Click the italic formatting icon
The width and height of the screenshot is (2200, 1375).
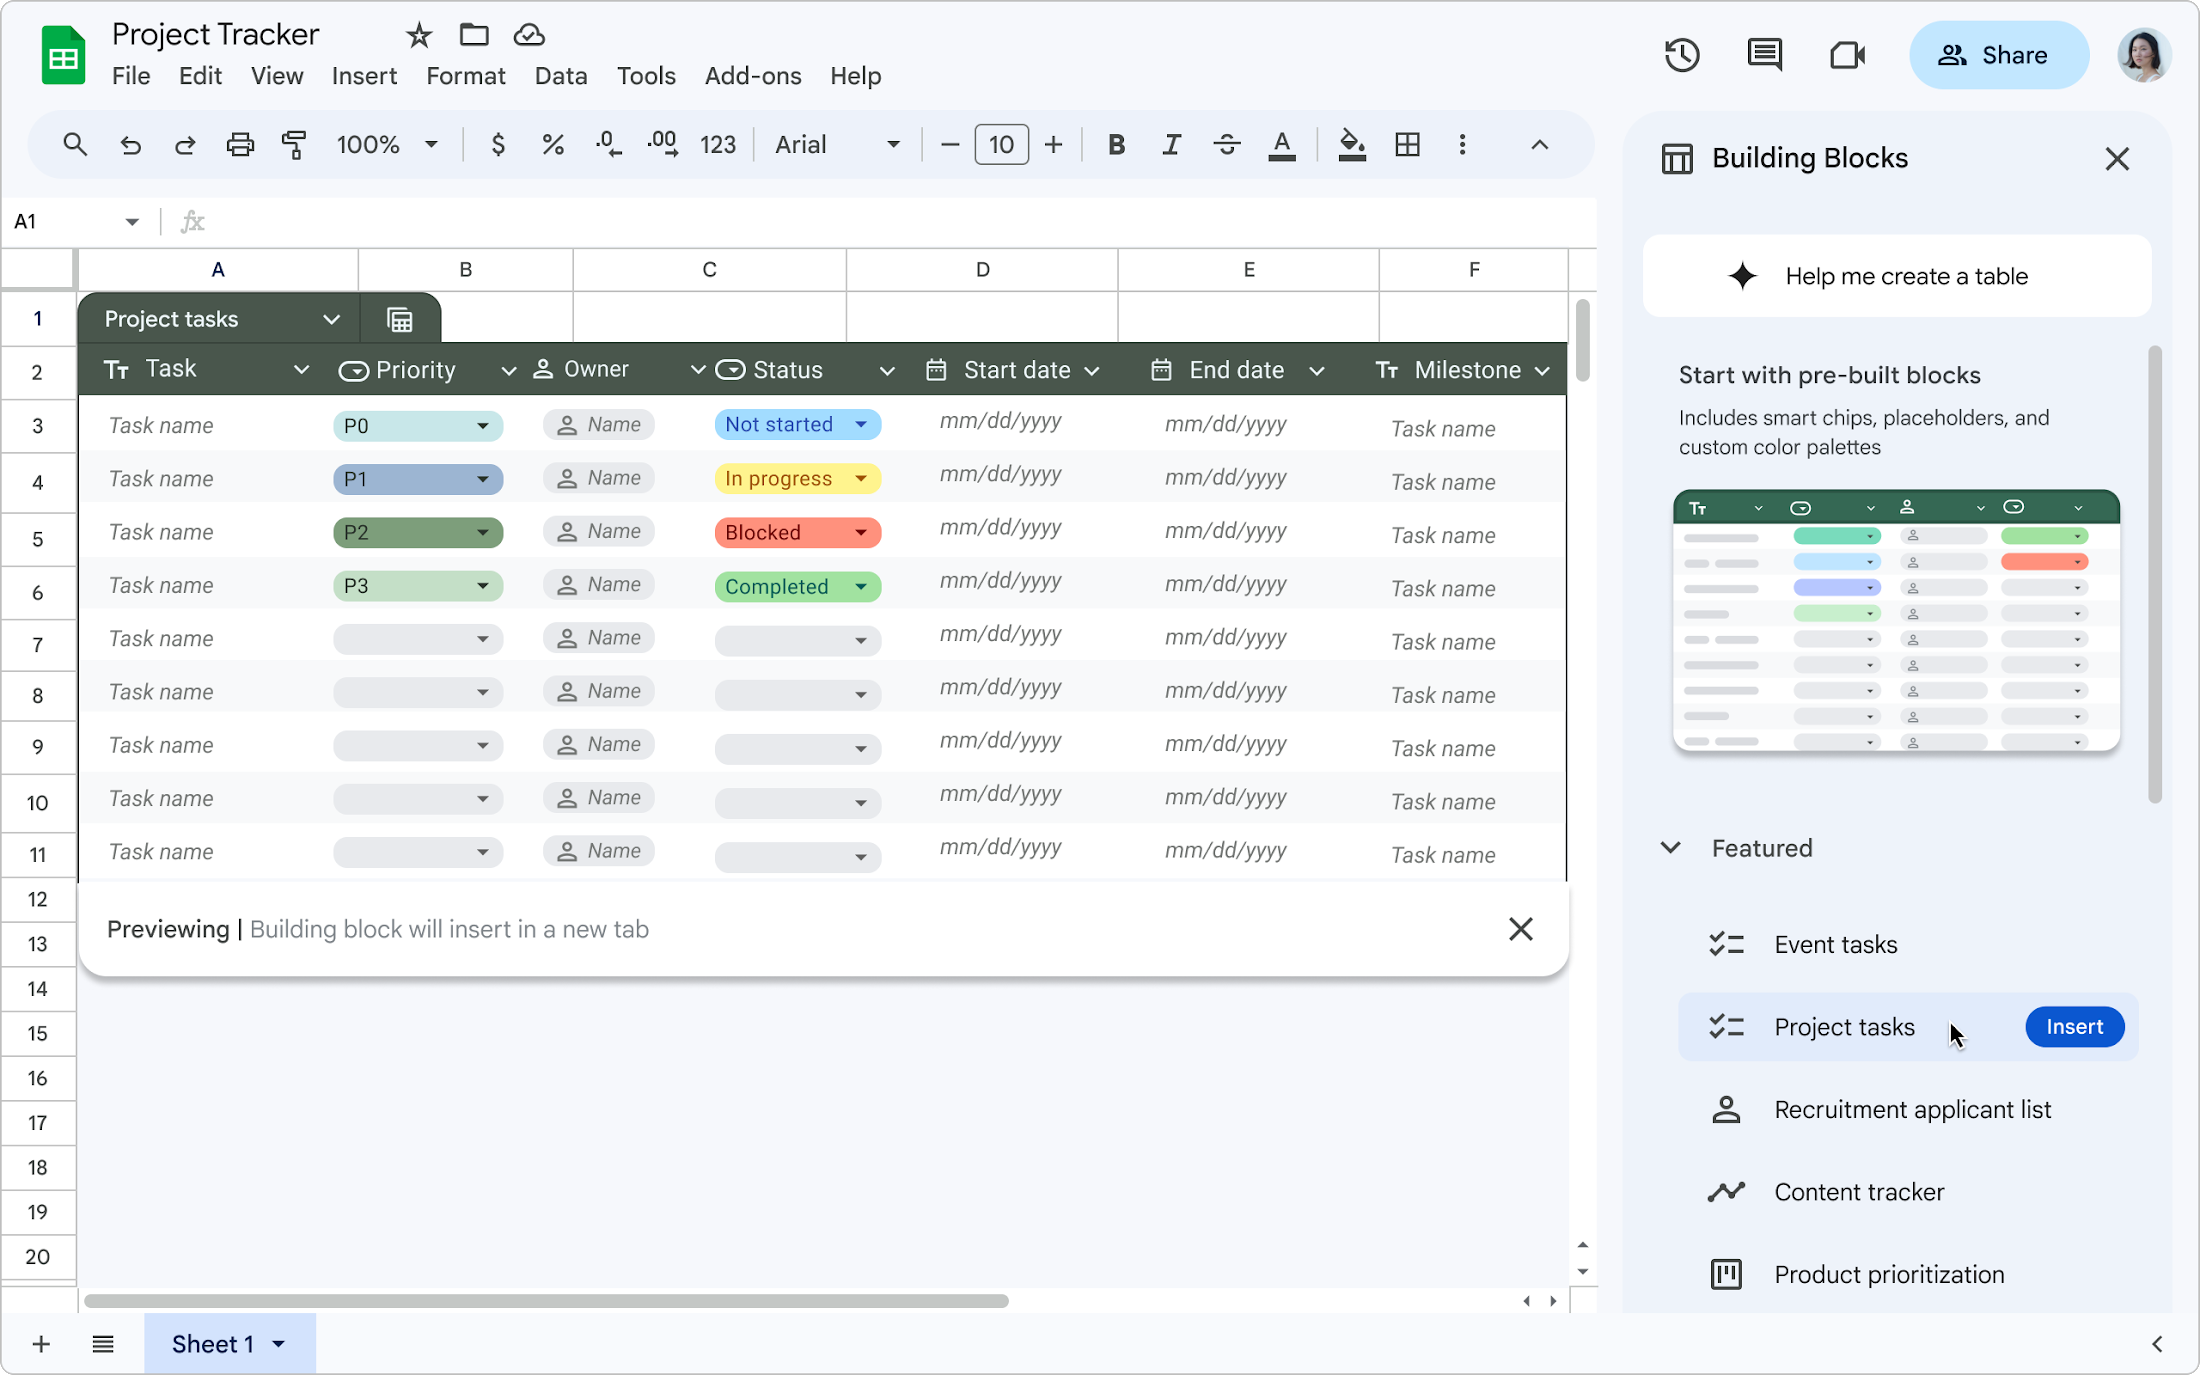tap(1172, 144)
